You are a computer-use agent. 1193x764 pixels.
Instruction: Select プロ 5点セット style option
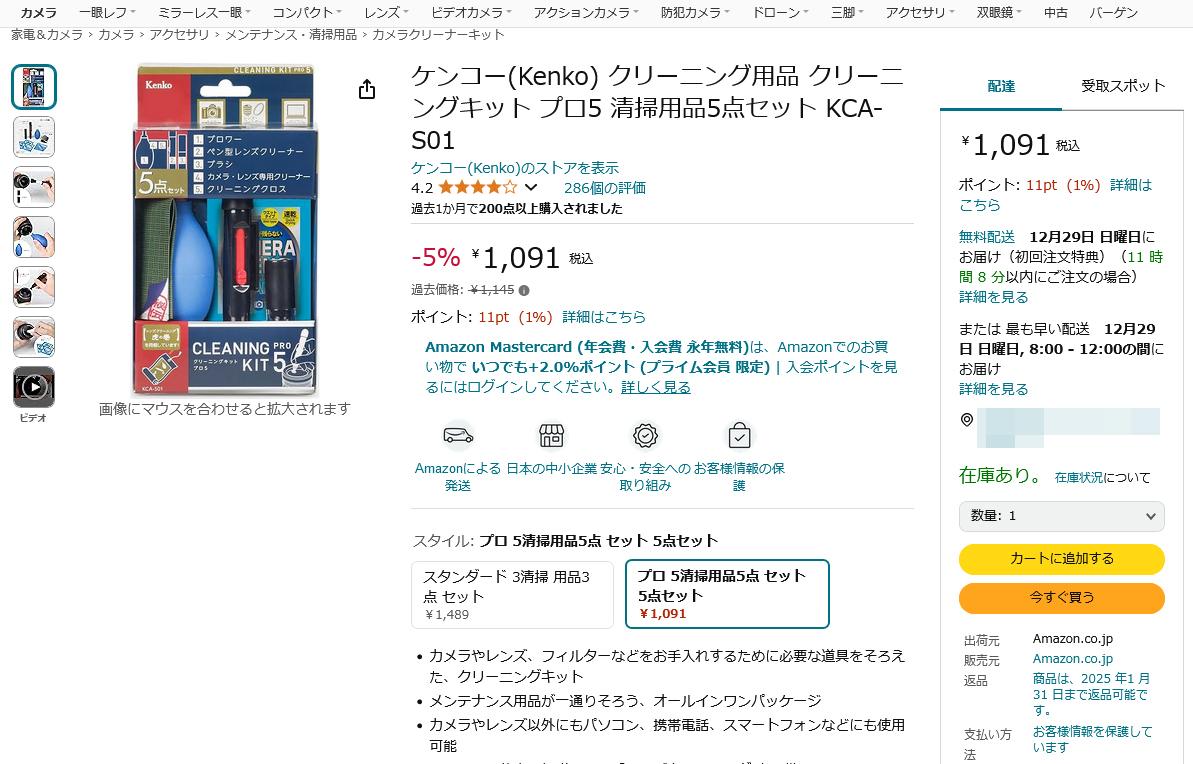point(727,594)
